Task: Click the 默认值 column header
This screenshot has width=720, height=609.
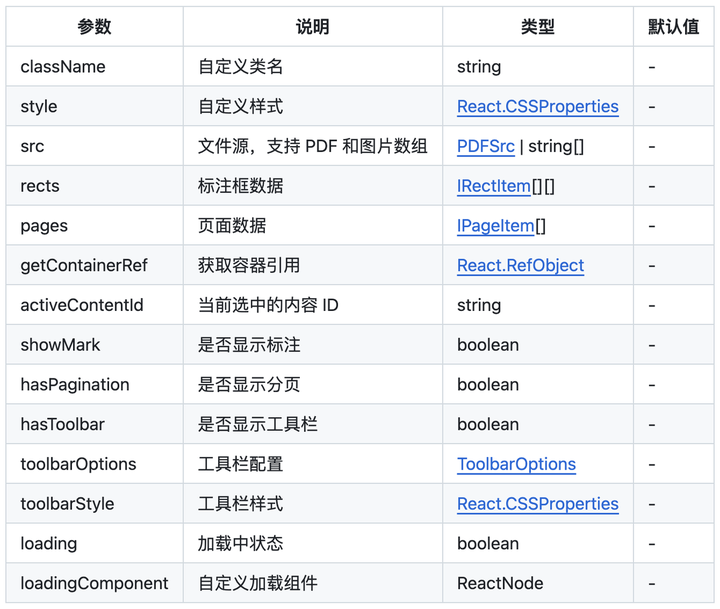Action: (673, 27)
